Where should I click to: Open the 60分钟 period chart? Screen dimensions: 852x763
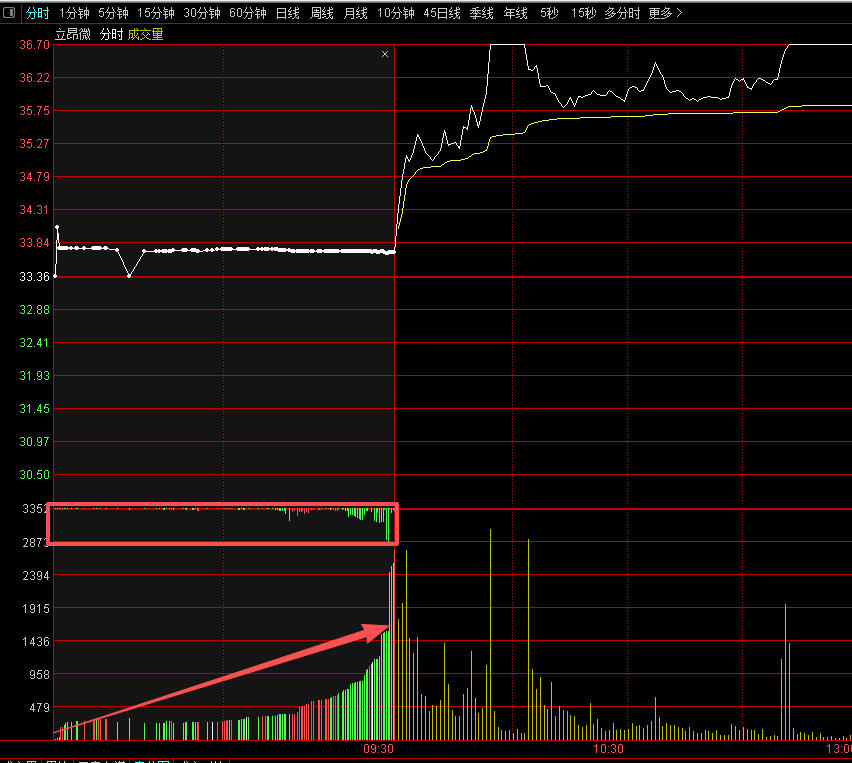pos(247,13)
